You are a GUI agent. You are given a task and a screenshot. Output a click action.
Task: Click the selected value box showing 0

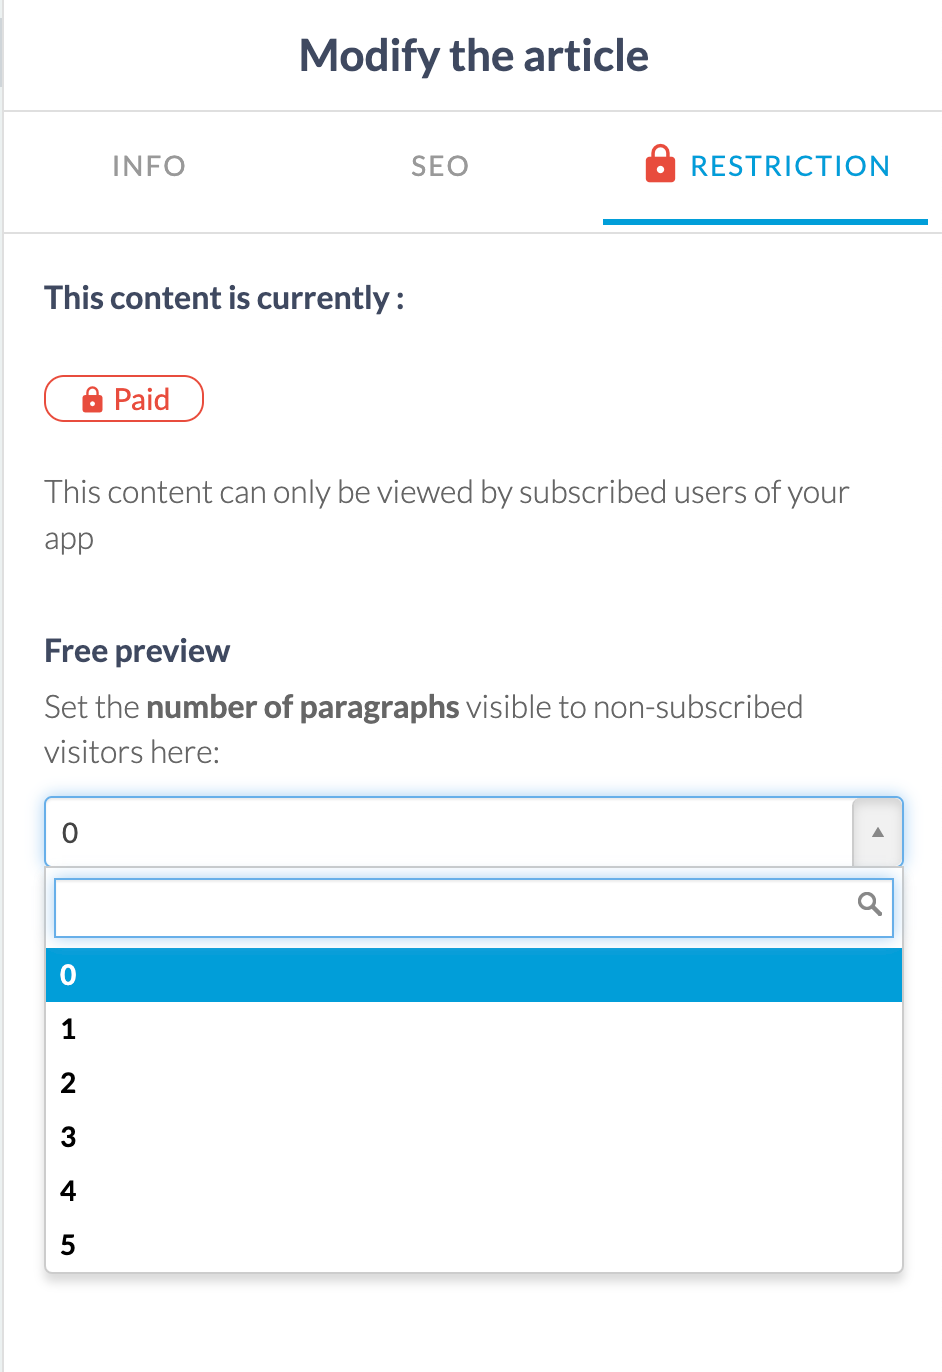(449, 832)
